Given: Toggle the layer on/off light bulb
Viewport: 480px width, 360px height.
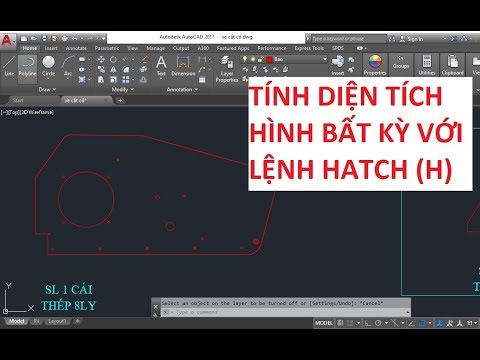Looking at the screenshot, I should click(245, 59).
